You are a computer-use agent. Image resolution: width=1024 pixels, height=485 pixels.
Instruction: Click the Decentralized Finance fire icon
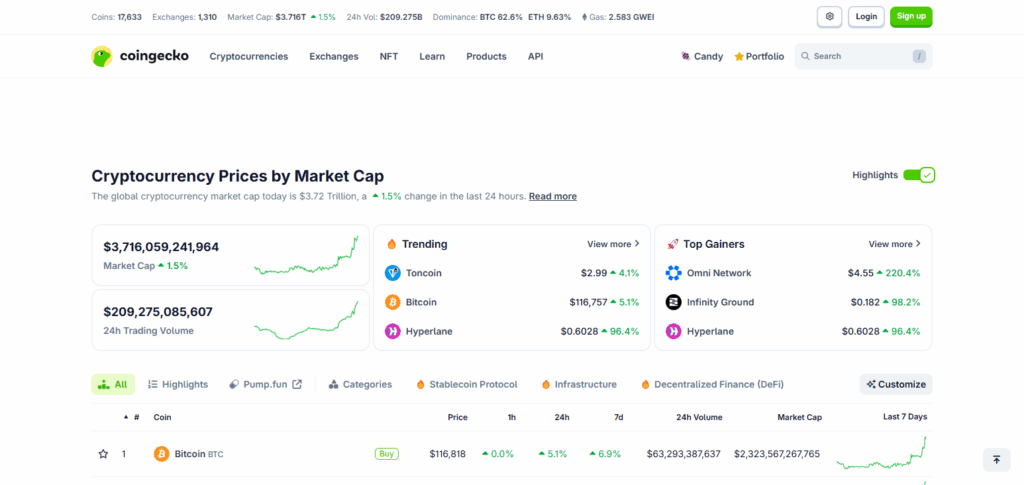645,384
